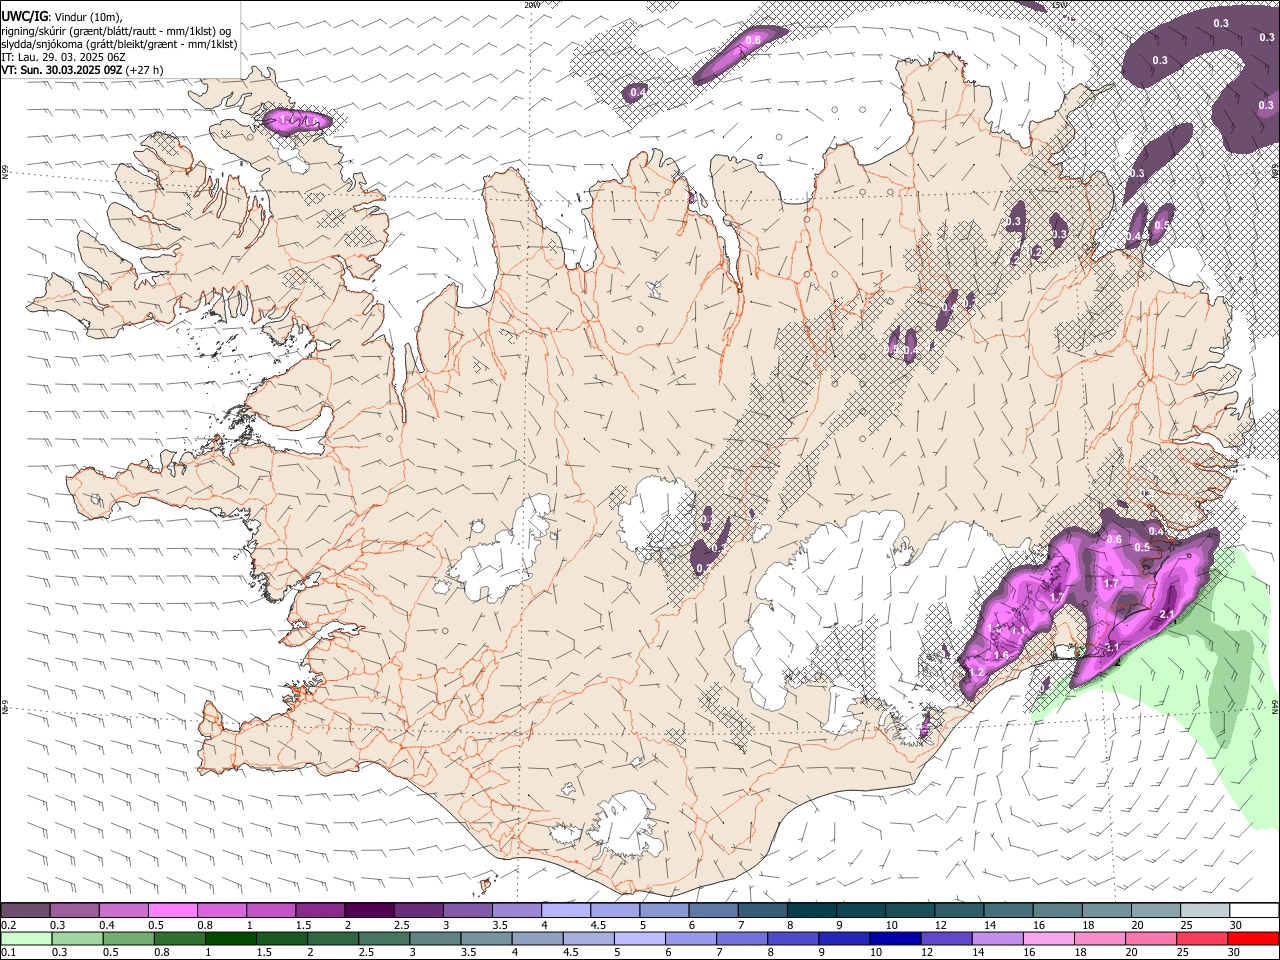Pick light pink swatch at 16, lower legend
Image resolution: width=1280 pixels, height=960 pixels.
1049,938
